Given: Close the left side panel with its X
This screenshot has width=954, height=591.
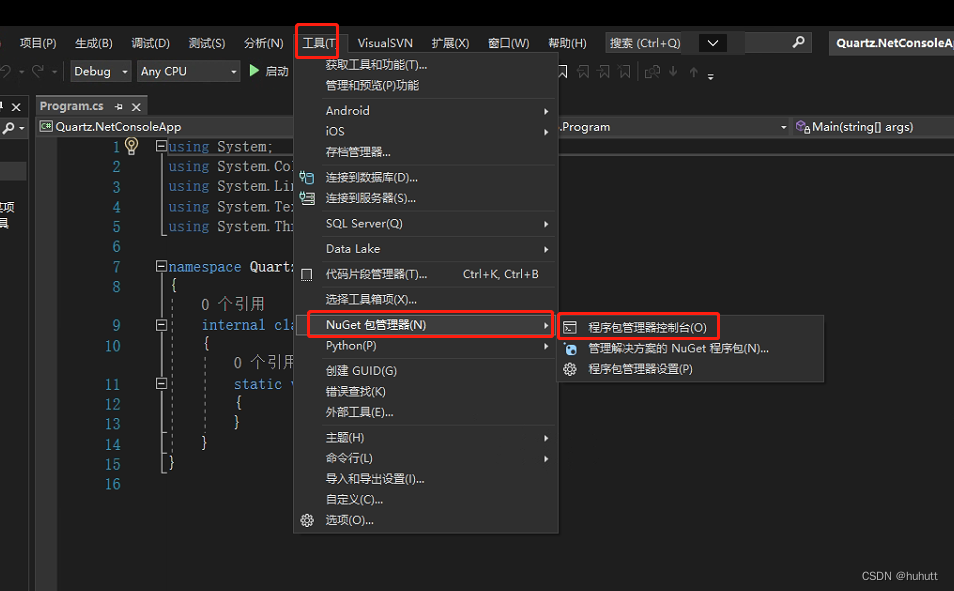Looking at the screenshot, I should point(16,107).
